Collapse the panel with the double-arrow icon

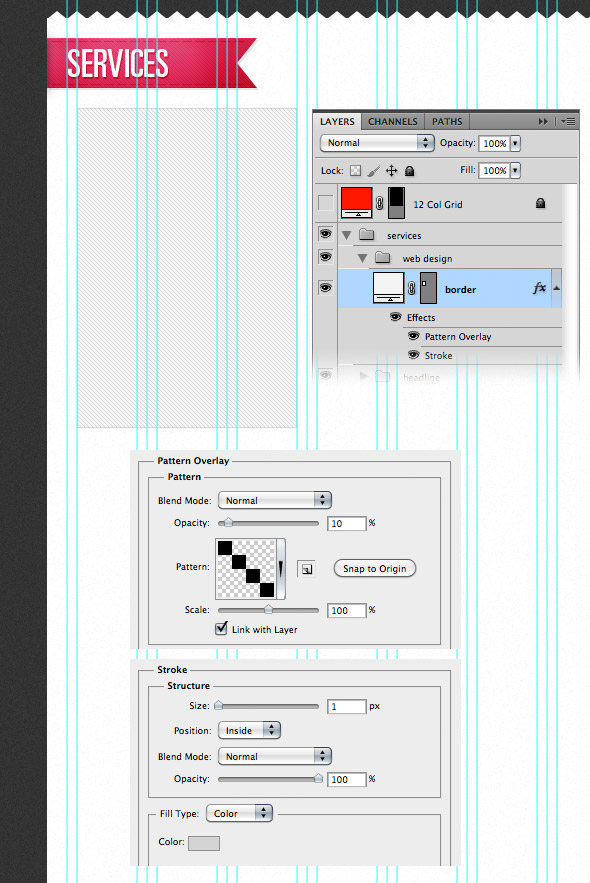543,122
